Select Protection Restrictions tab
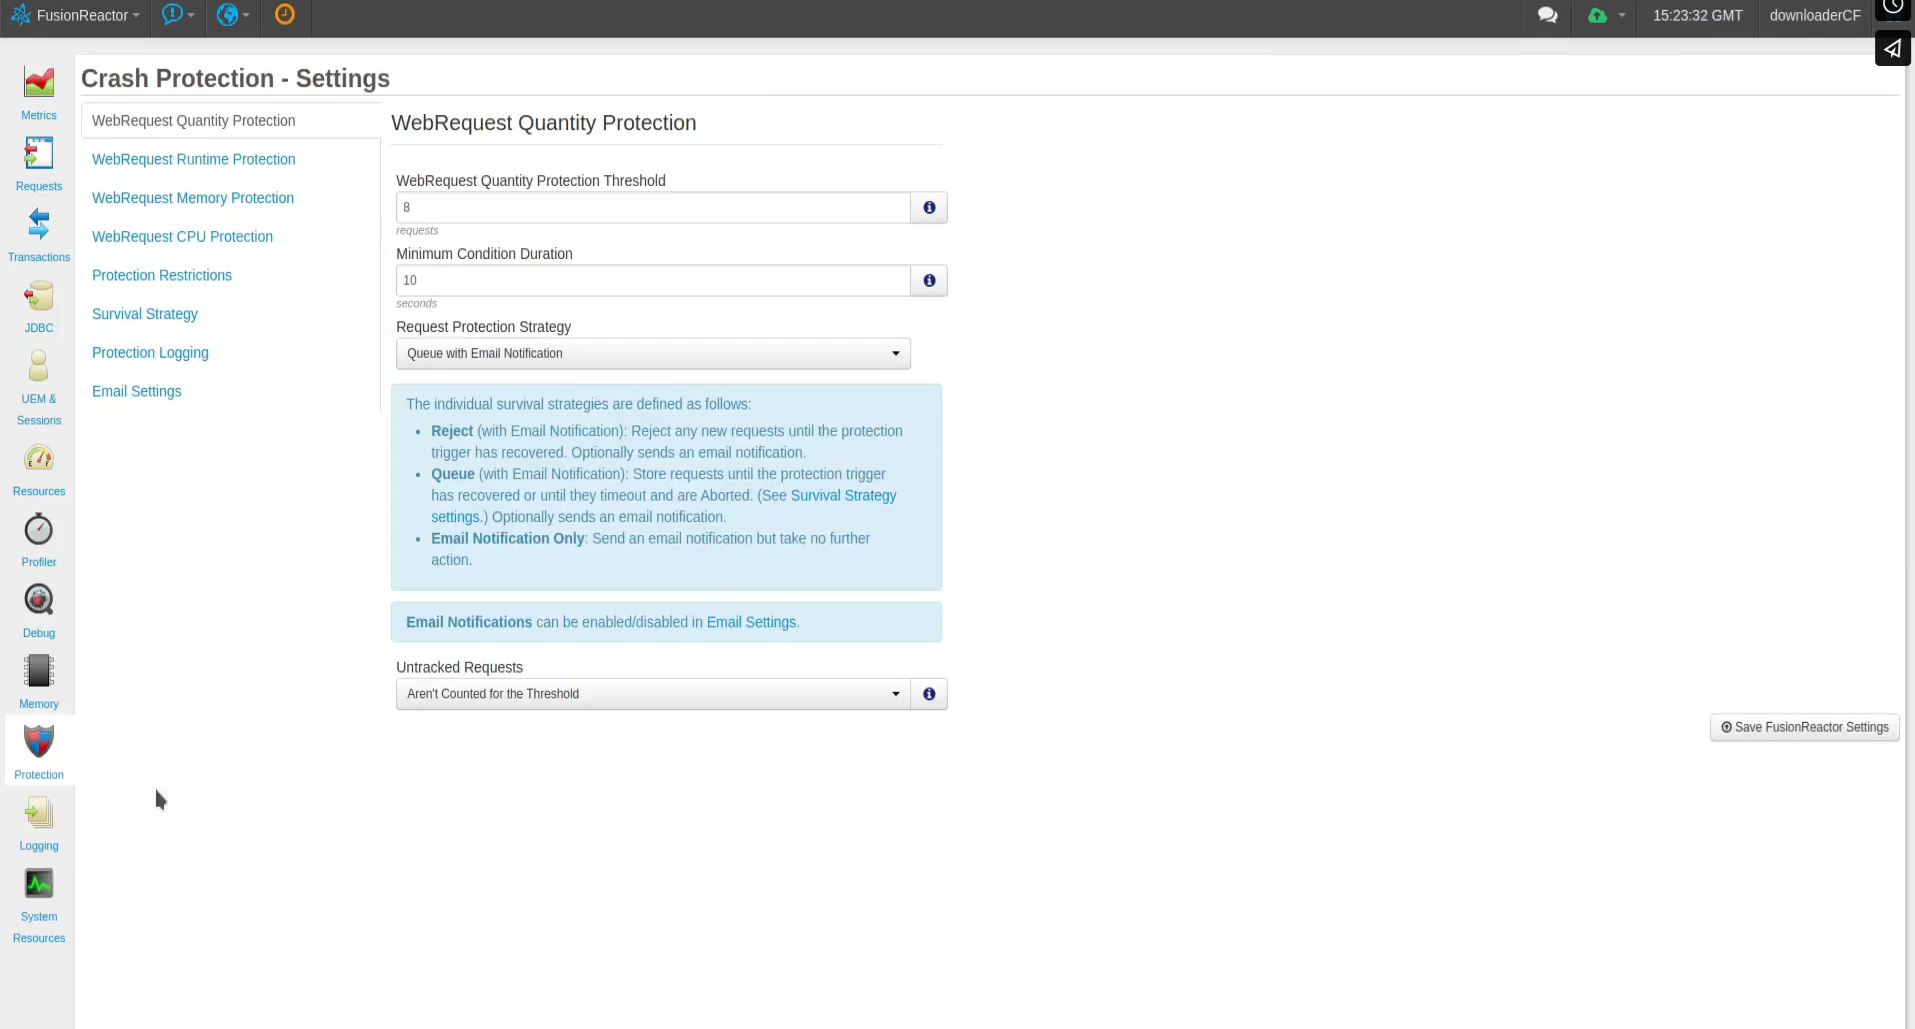This screenshot has height=1029, width=1915. click(x=162, y=275)
